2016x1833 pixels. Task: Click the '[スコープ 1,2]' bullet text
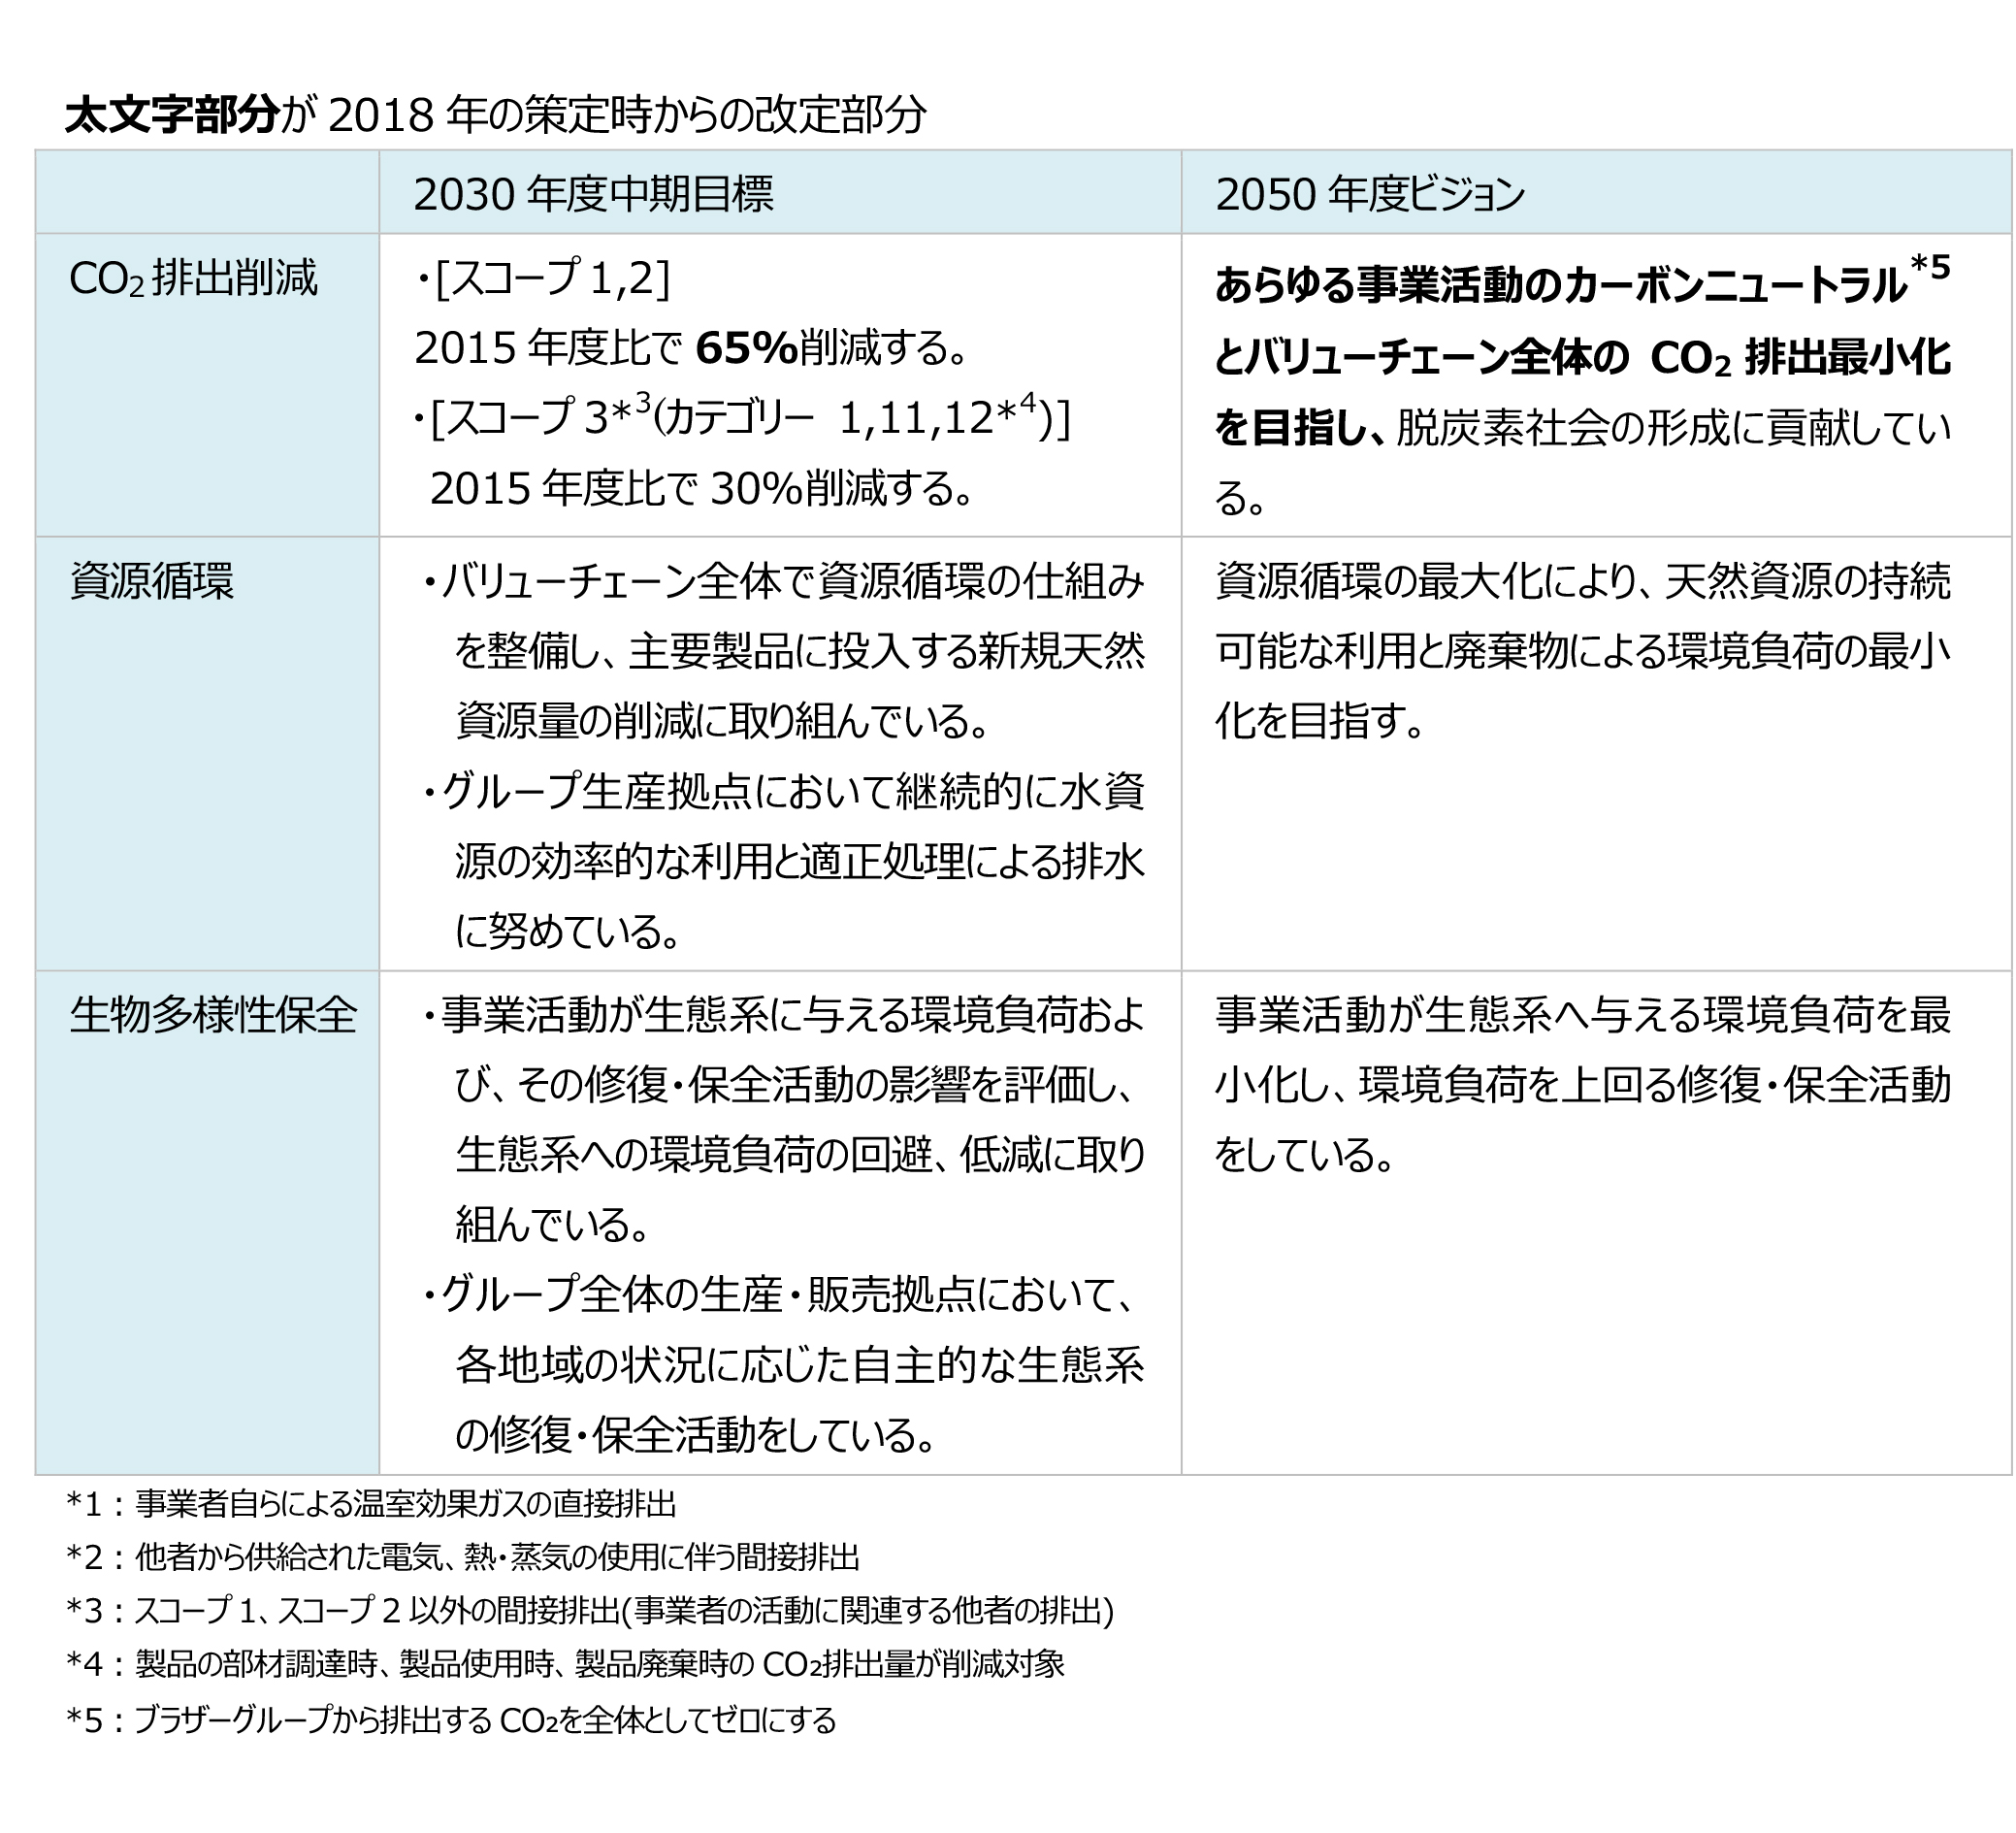[x=543, y=279]
